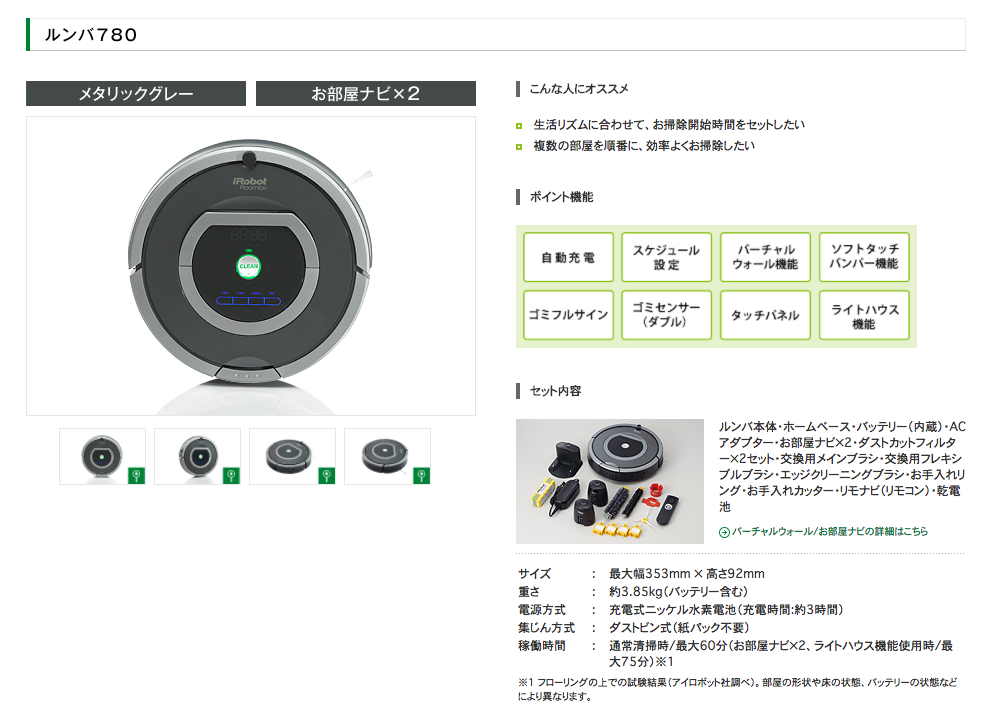Select the ゴミセンサー(ダブル) feature box
This screenshot has height=721, width=994.
pyautogui.click(x=666, y=315)
